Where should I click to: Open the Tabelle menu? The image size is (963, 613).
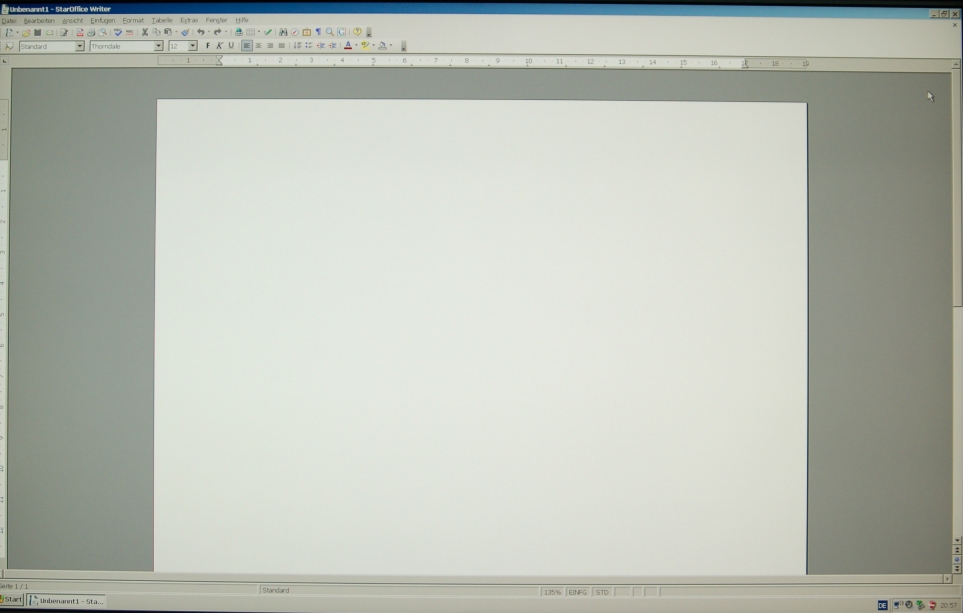(162, 20)
